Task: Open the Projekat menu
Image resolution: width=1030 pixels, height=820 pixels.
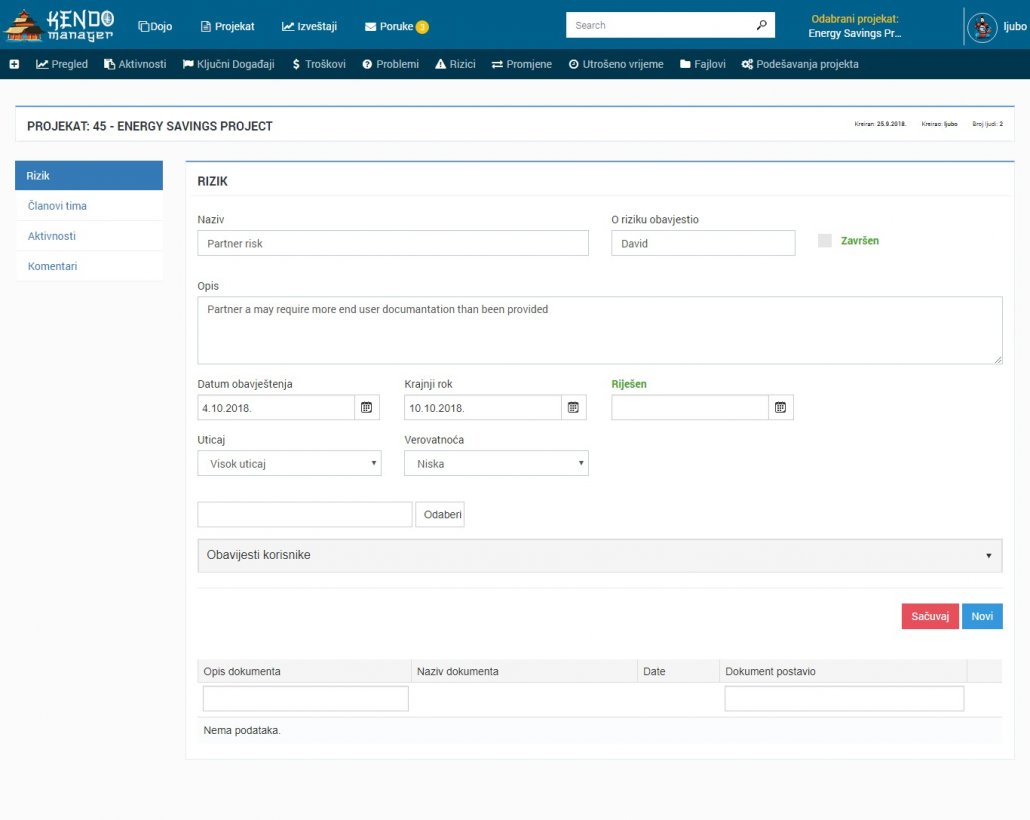Action: (227, 26)
